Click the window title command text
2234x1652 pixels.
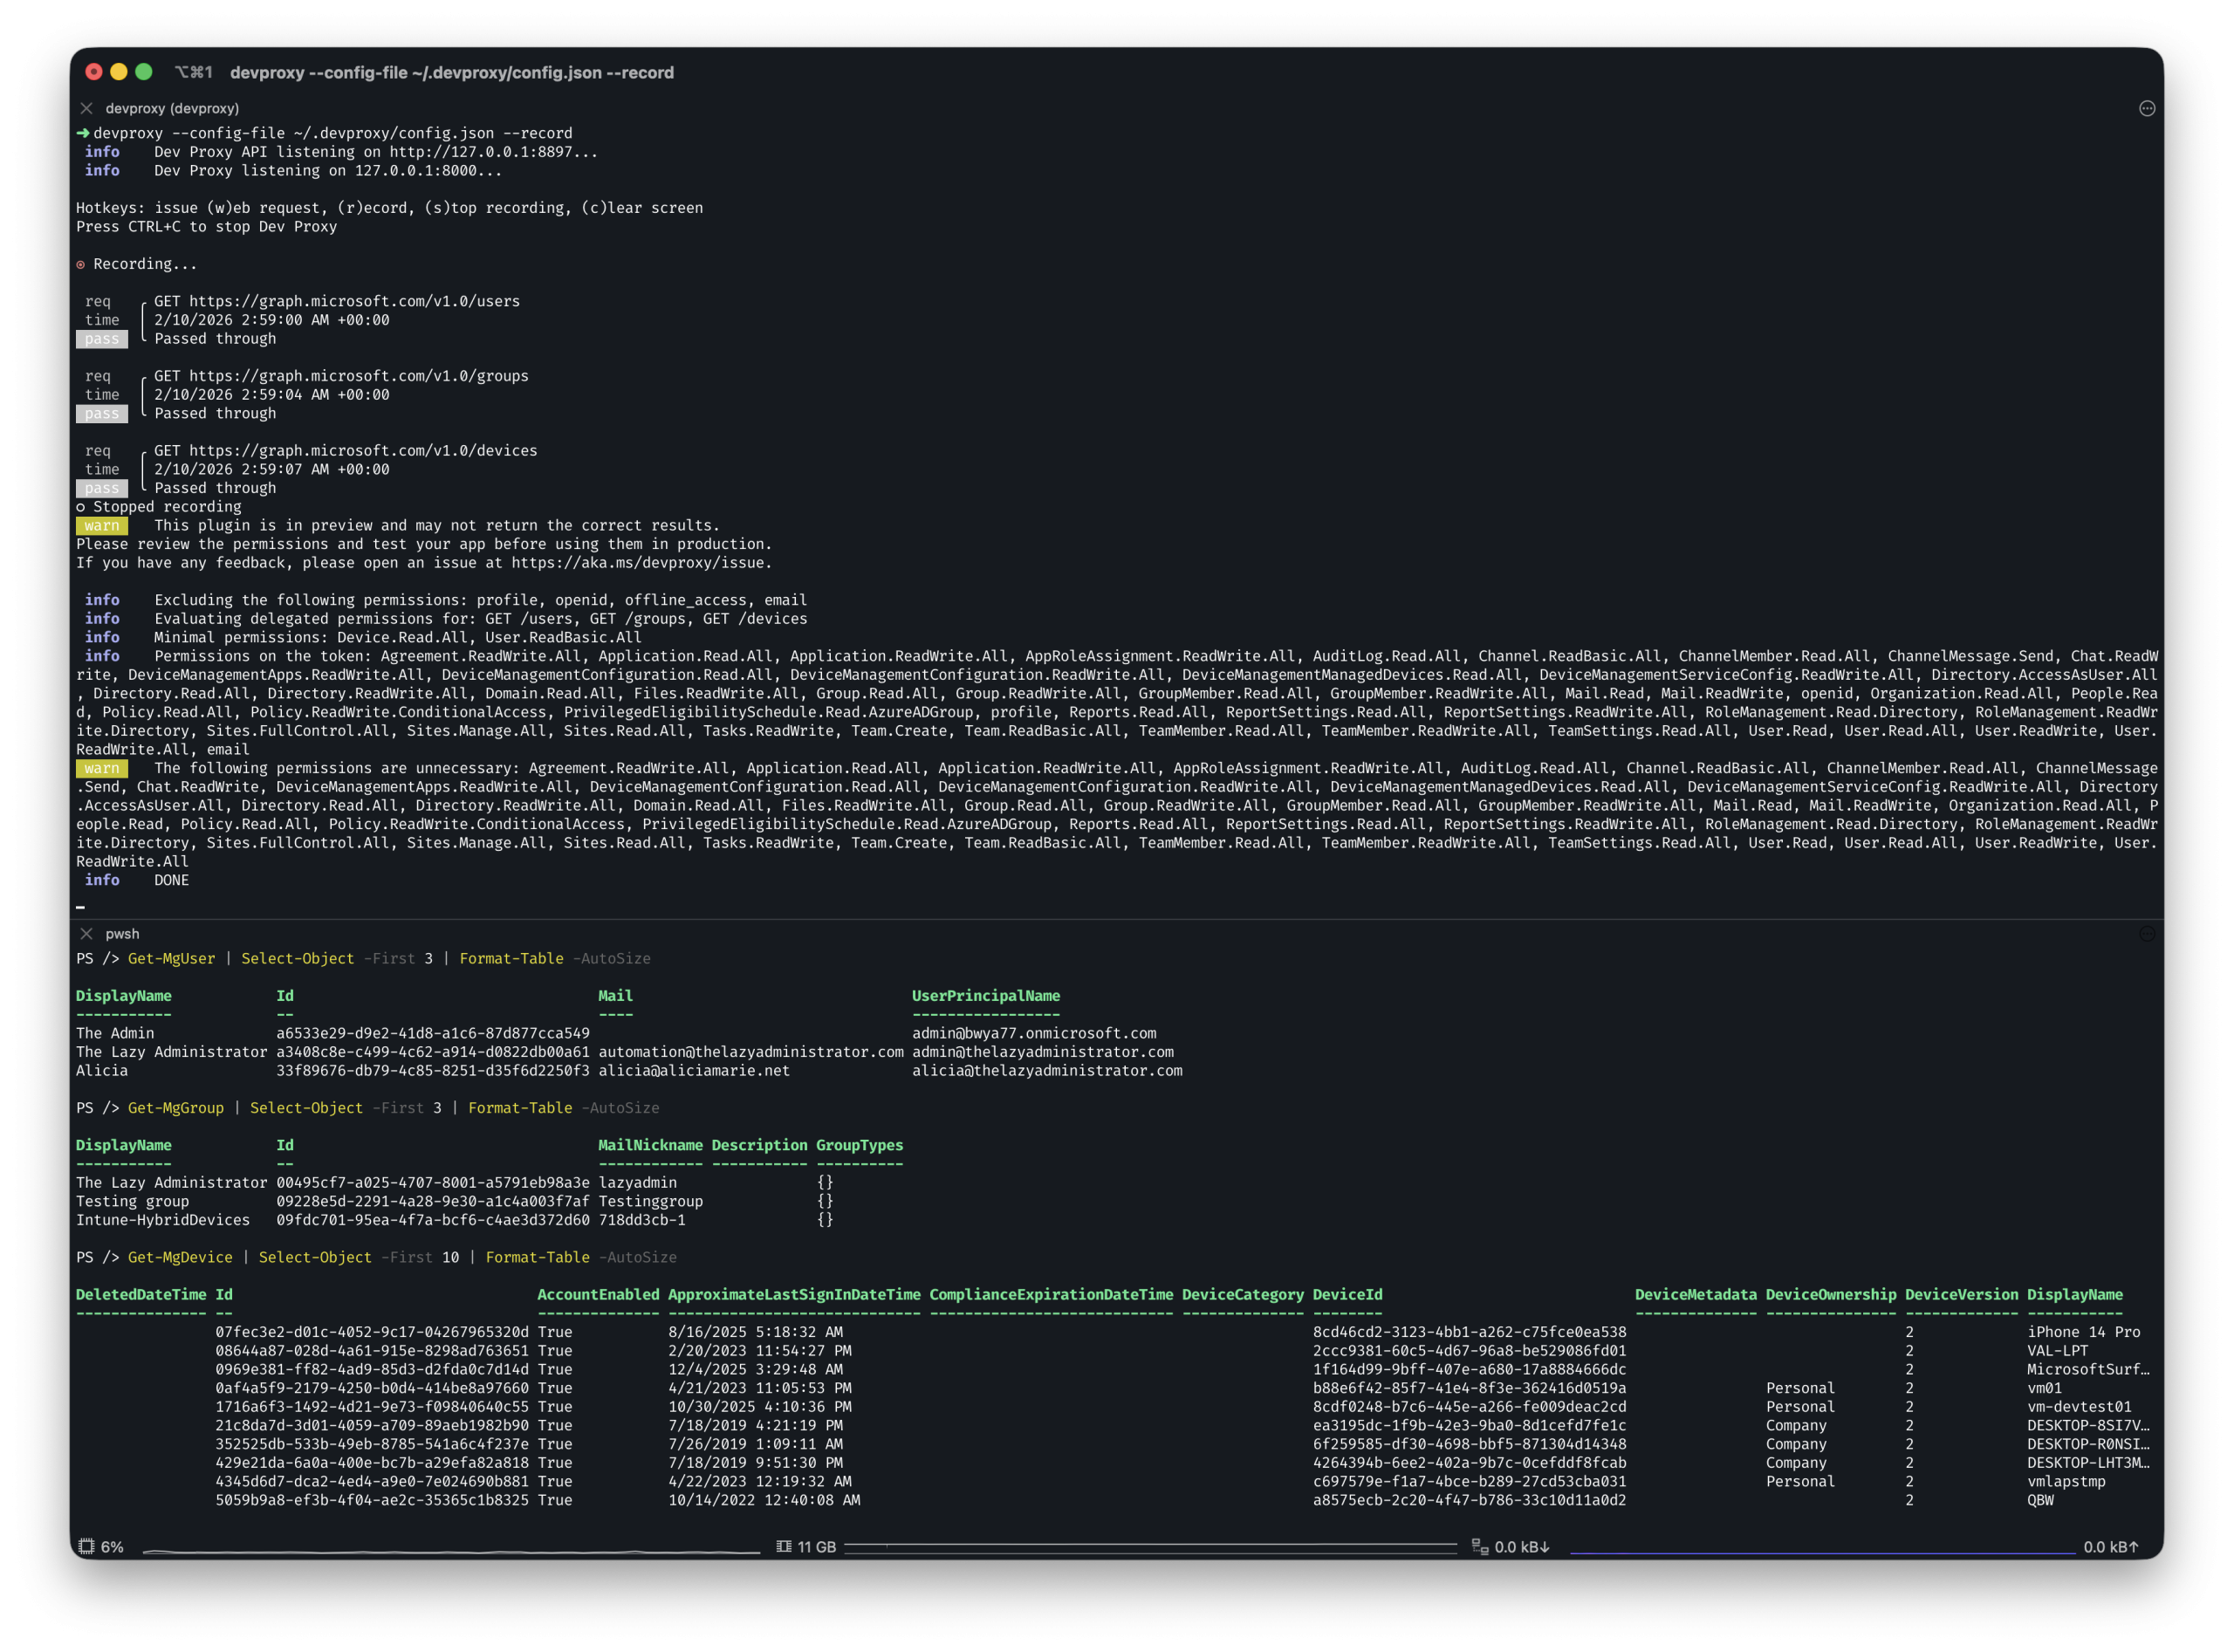click(451, 72)
